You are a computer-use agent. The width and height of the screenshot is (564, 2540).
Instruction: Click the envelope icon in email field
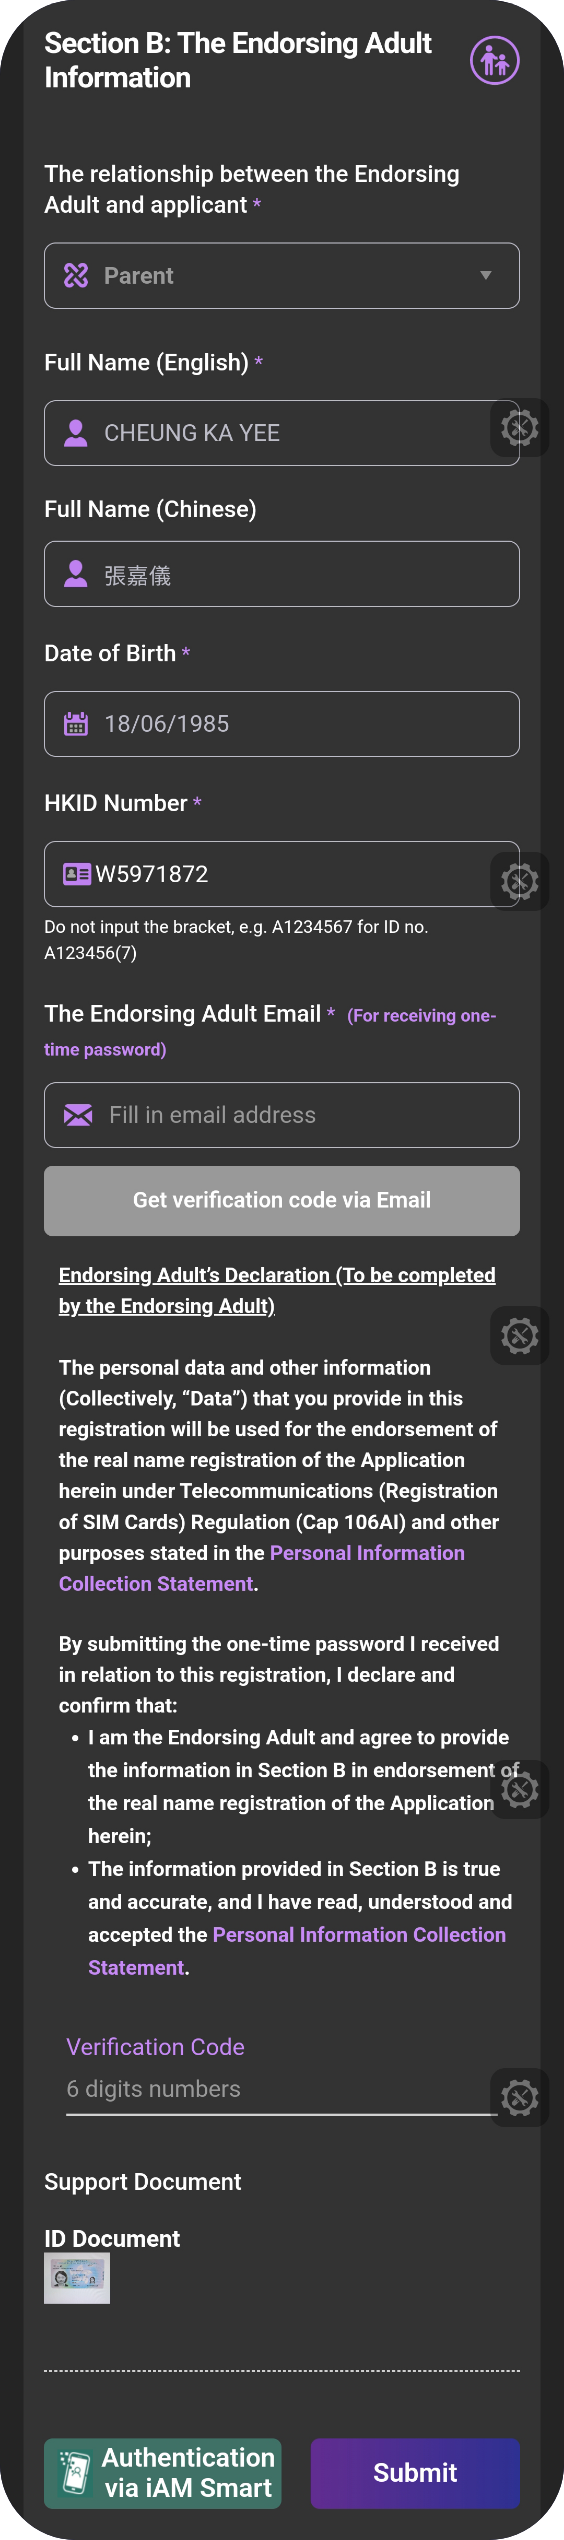[x=78, y=1115]
